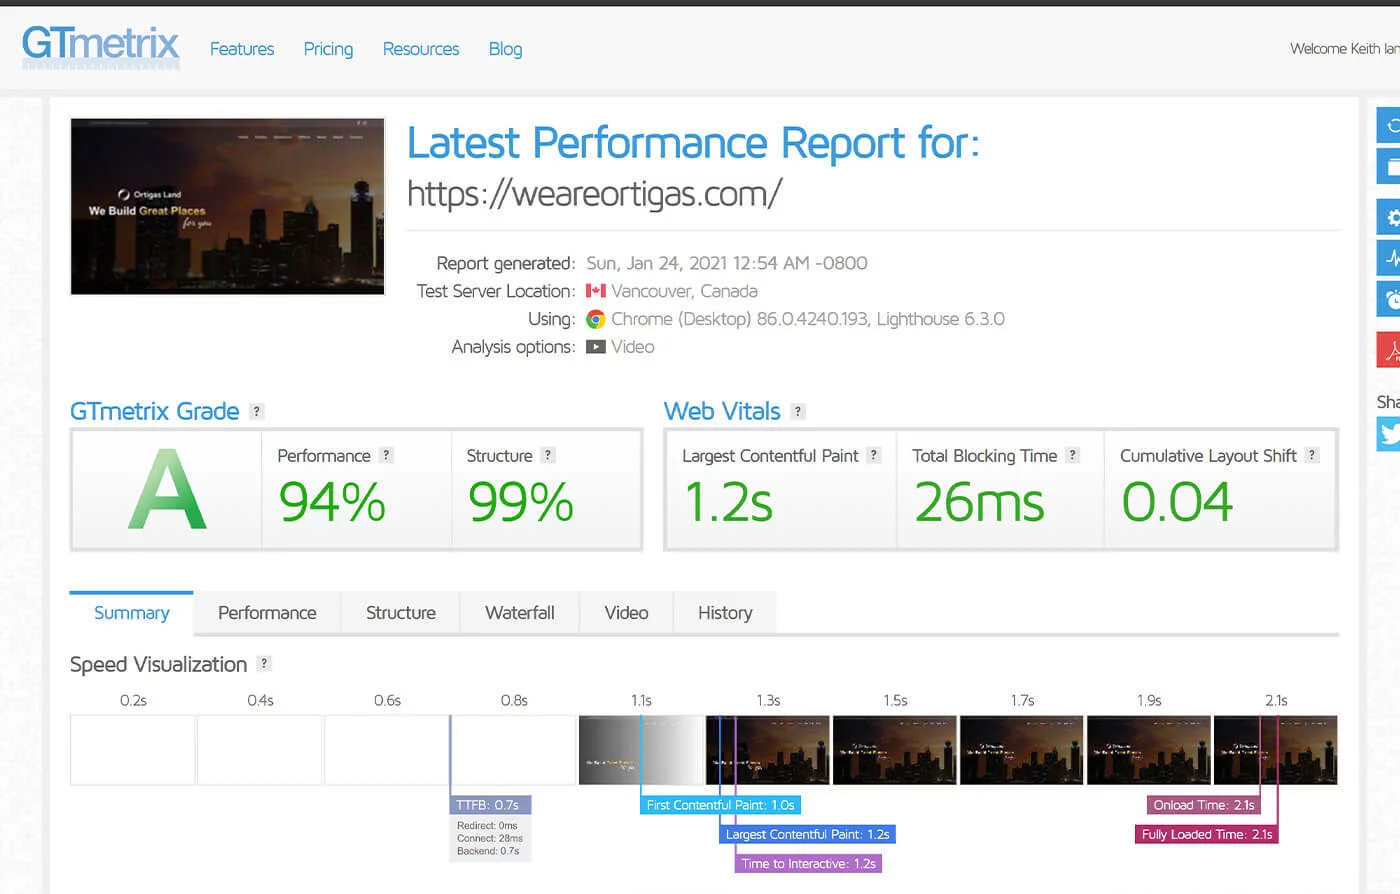
Task: Click the 1.2s LCP value
Action: point(728,502)
